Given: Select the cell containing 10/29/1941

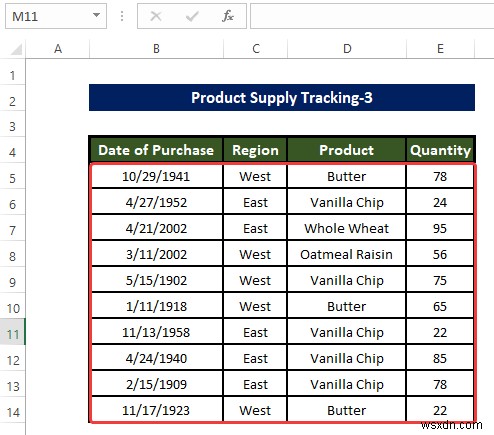Looking at the screenshot, I should point(156,176).
